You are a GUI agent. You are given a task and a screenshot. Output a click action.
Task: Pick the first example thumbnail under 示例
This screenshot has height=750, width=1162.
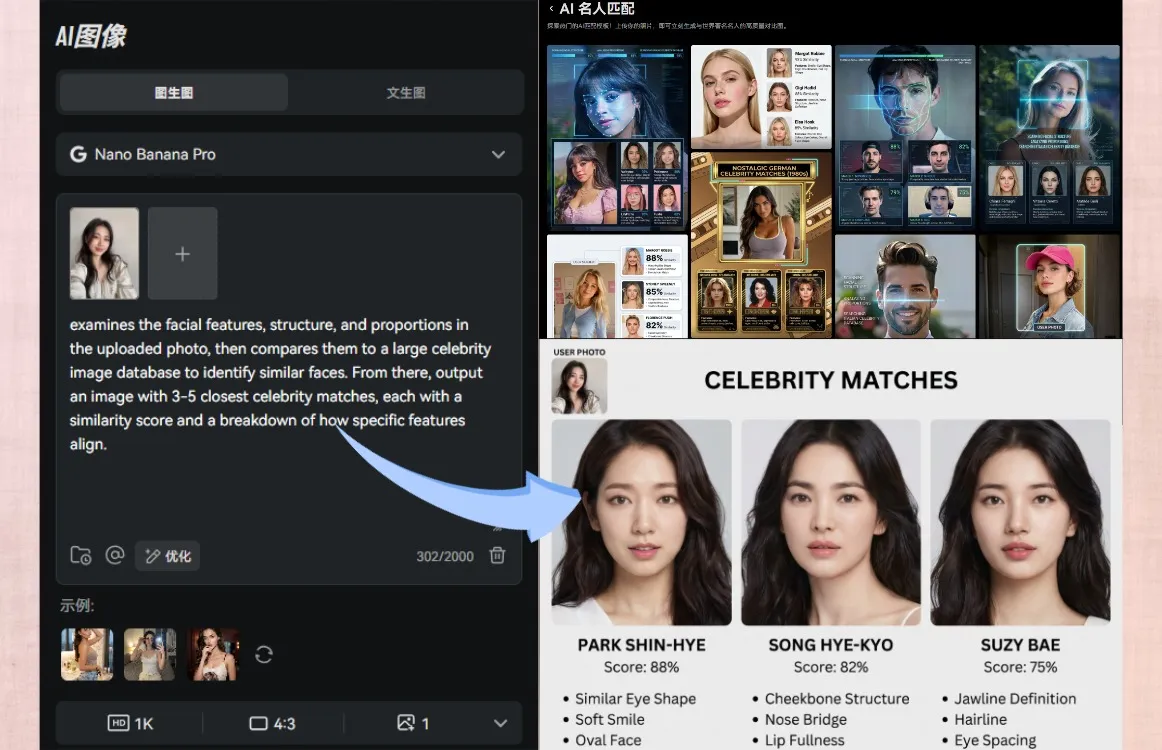pos(87,654)
